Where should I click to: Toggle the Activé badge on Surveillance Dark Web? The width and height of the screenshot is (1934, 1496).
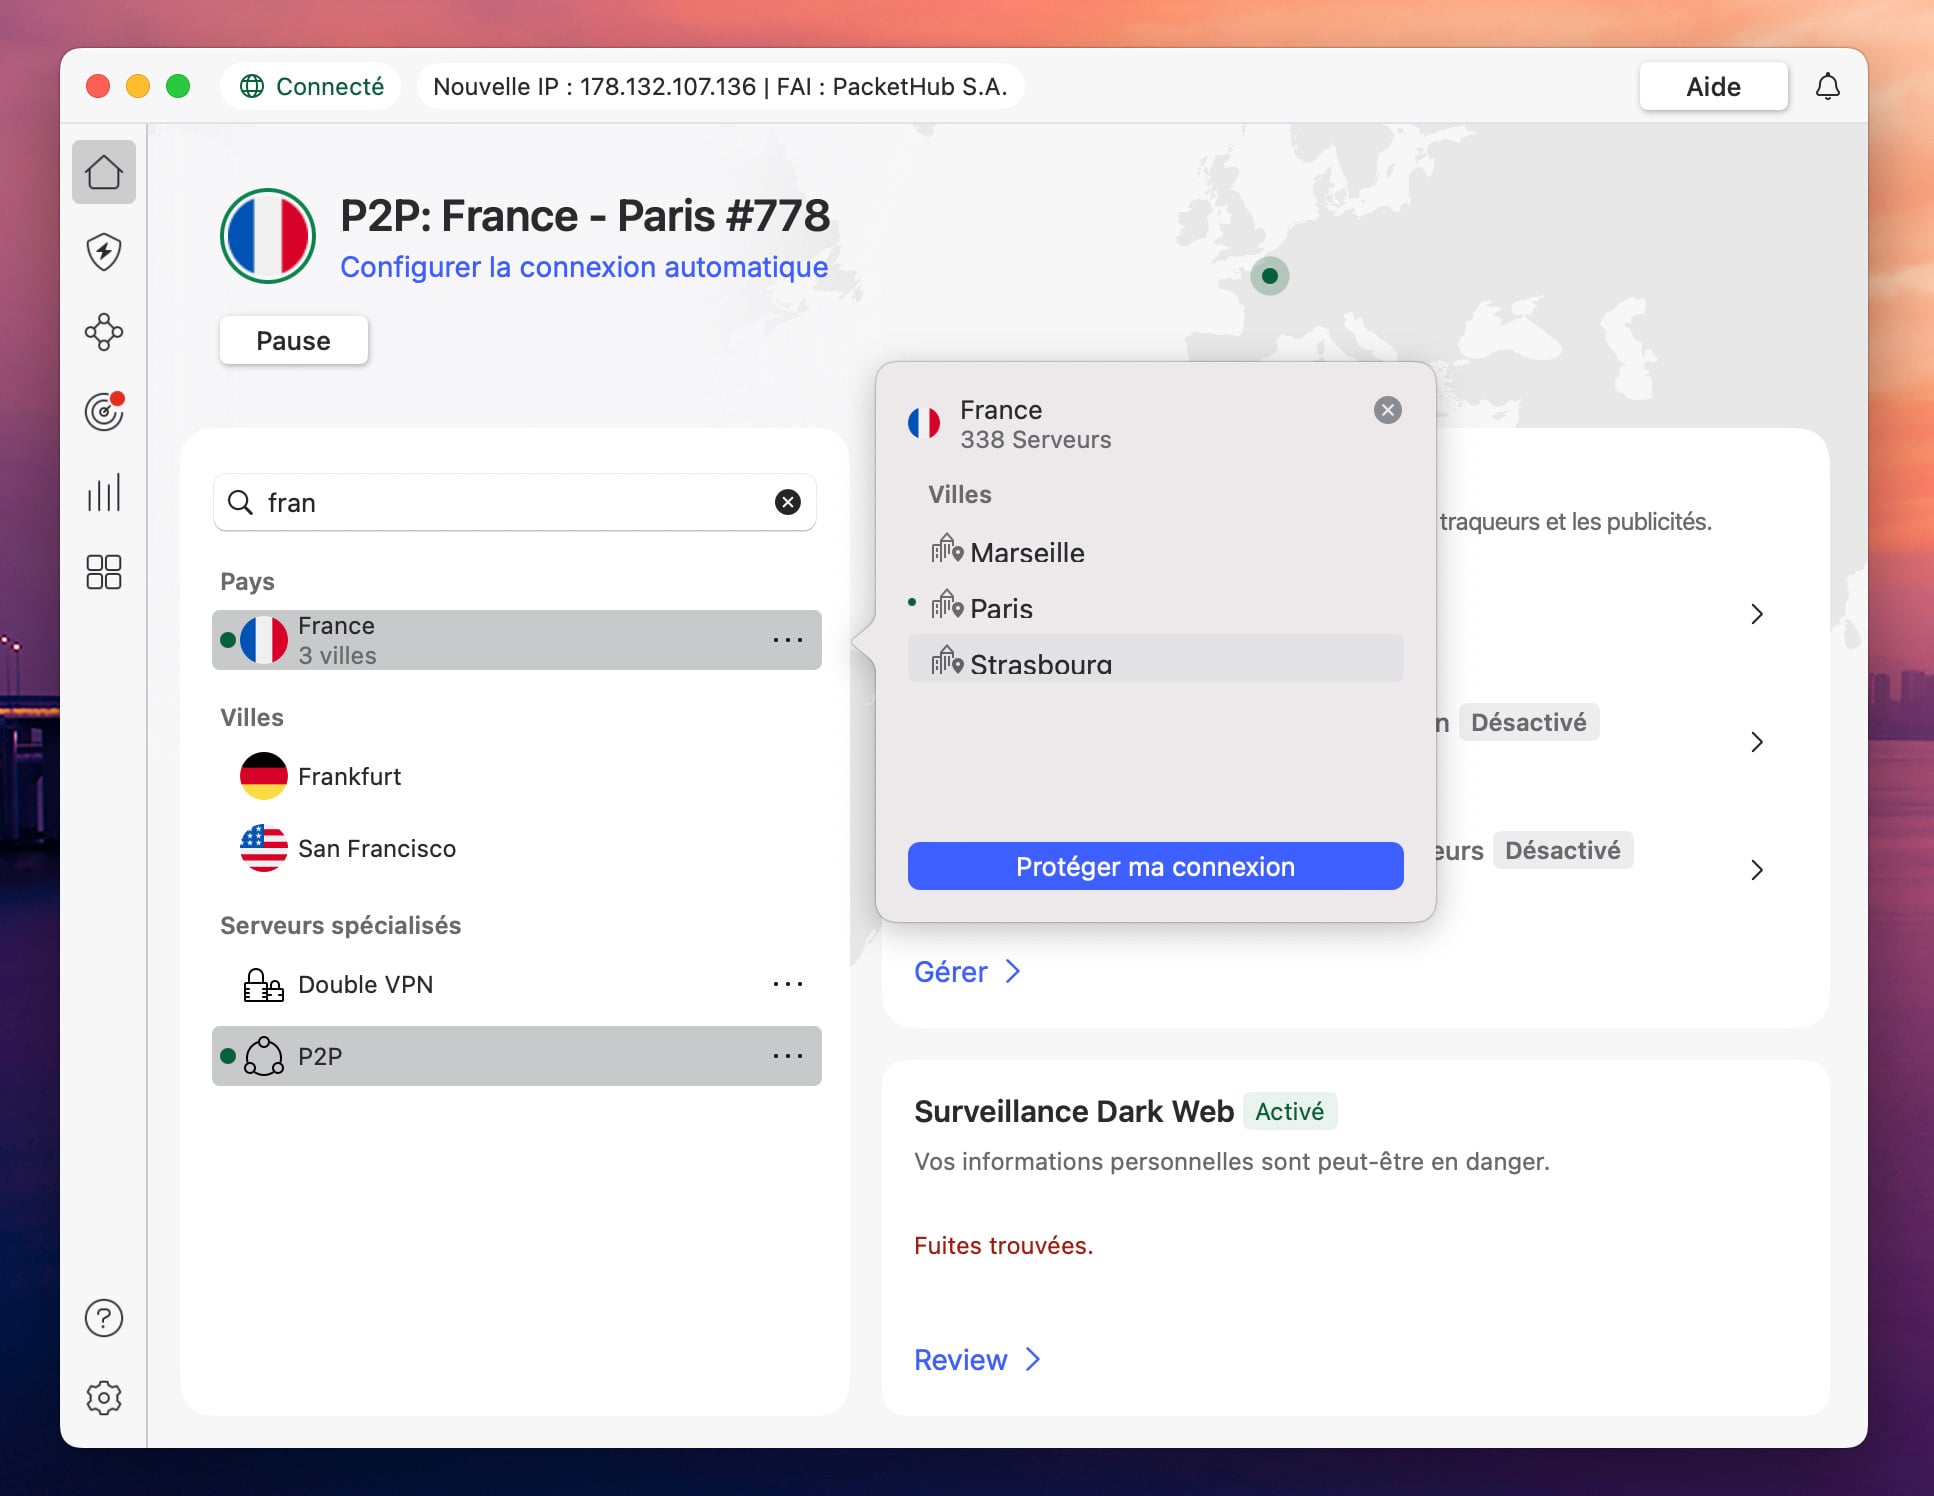(1290, 1111)
